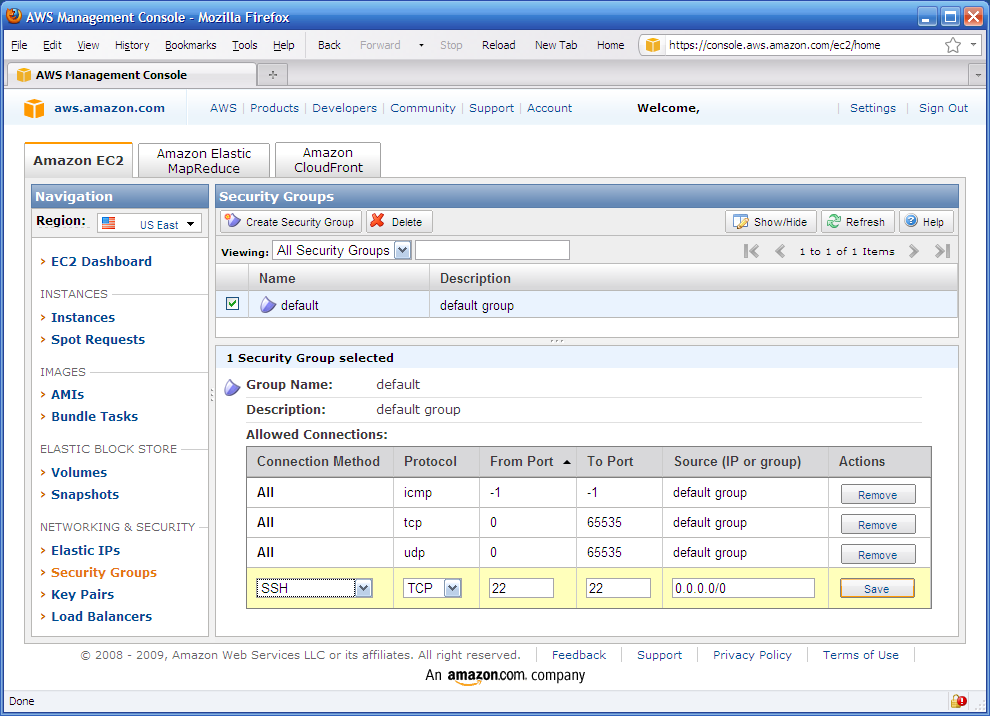This screenshot has width=990, height=716.
Task: Click the Create Security Group shield icon
Action: click(233, 221)
